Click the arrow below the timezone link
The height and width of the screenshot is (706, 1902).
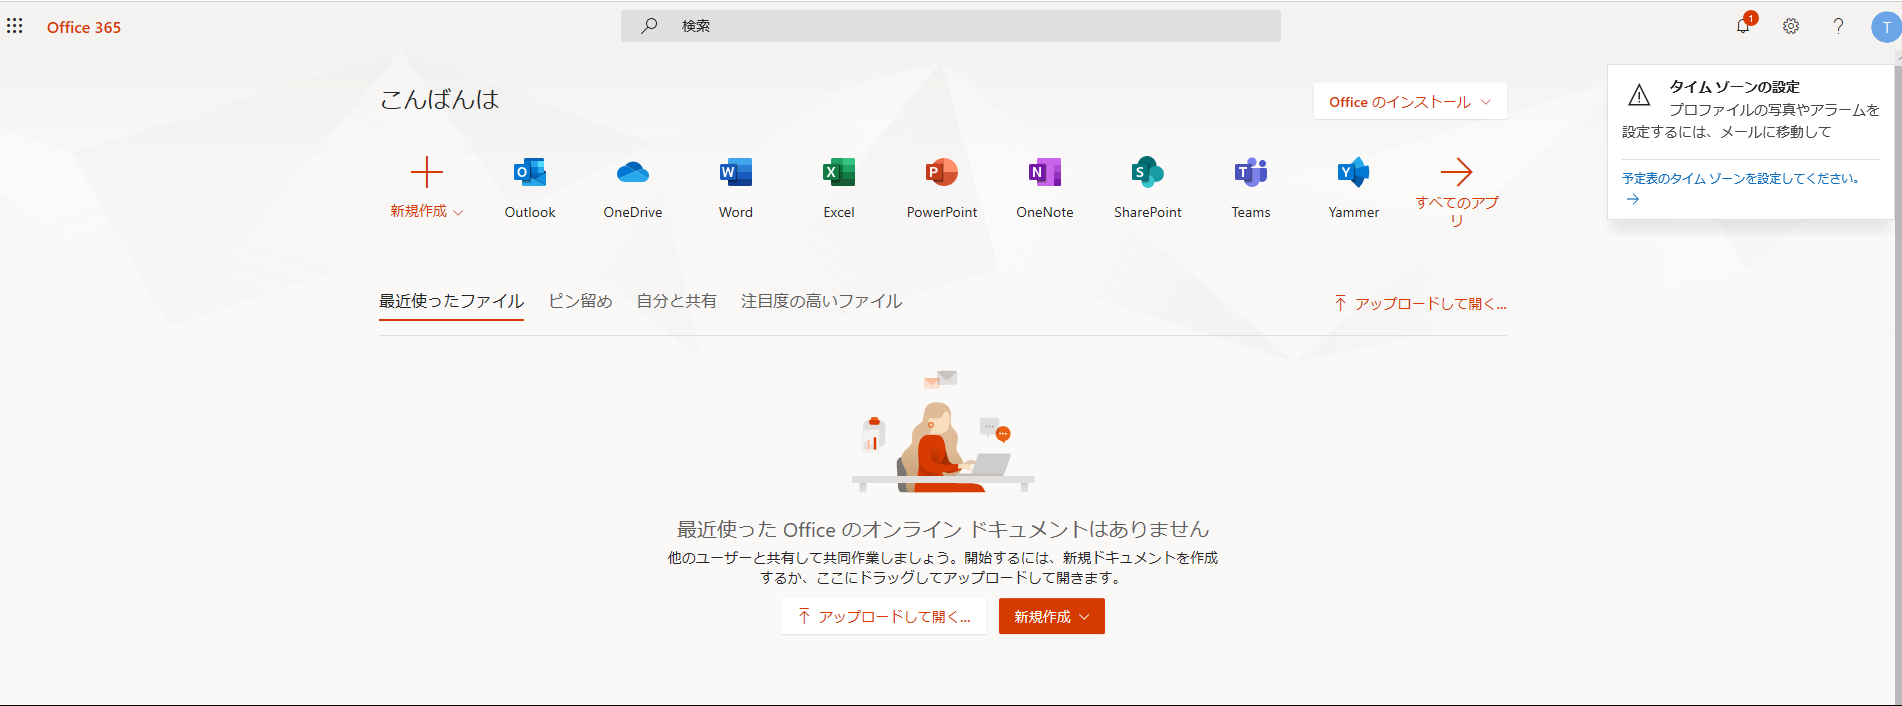[1633, 200]
